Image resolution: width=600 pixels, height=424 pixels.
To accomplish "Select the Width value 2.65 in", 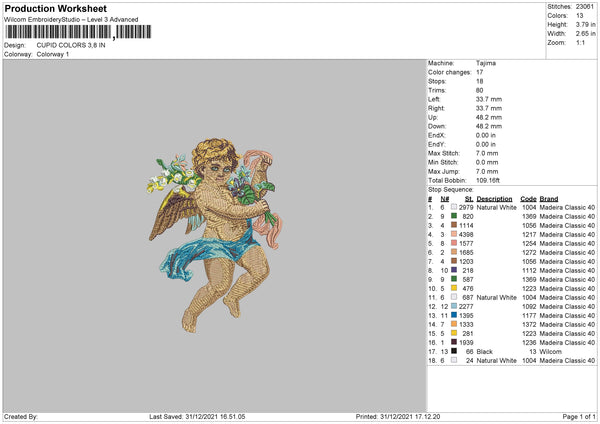I will click(585, 34).
